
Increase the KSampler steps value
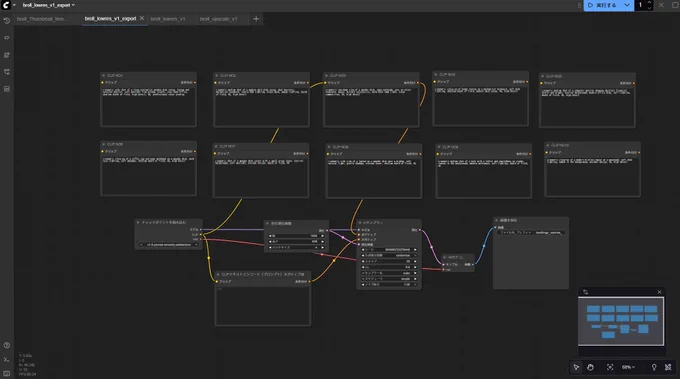[415, 261]
